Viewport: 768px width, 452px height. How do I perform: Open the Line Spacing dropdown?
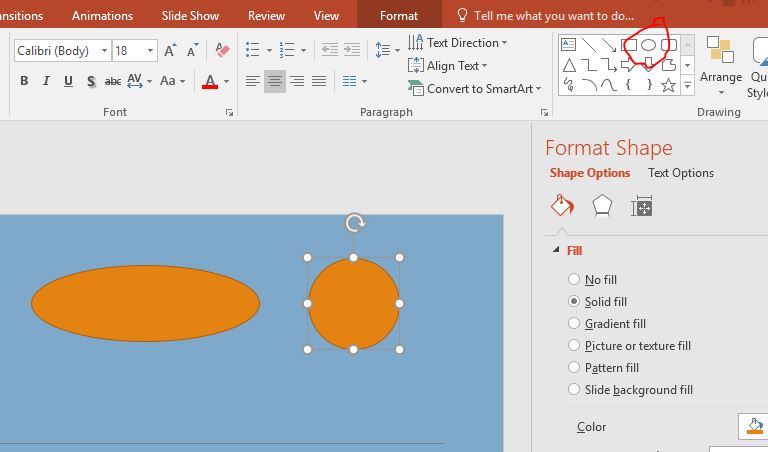(387, 49)
